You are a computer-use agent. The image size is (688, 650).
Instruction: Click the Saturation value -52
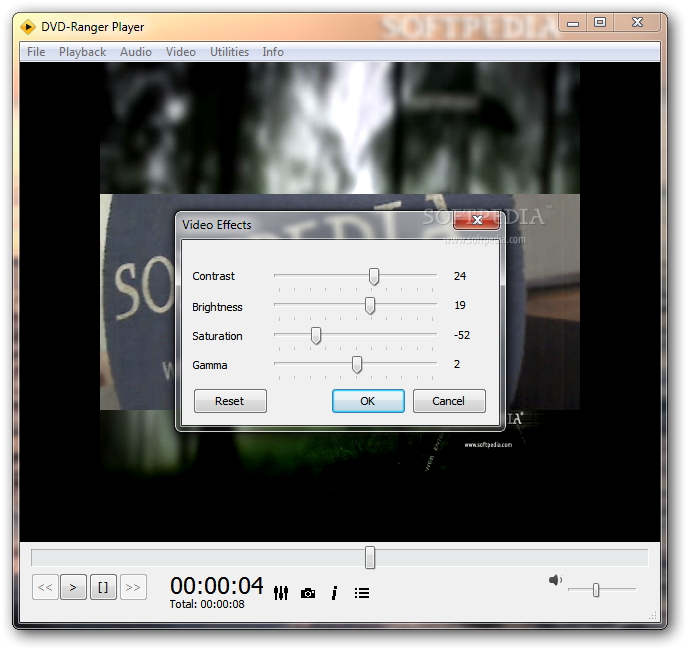click(462, 335)
